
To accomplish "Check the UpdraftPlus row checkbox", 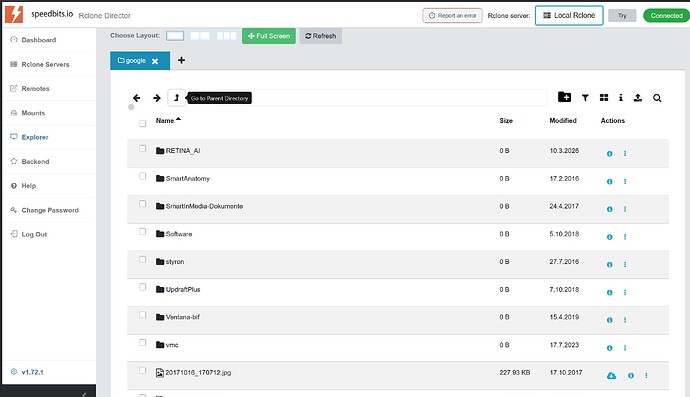I will click(x=143, y=287).
